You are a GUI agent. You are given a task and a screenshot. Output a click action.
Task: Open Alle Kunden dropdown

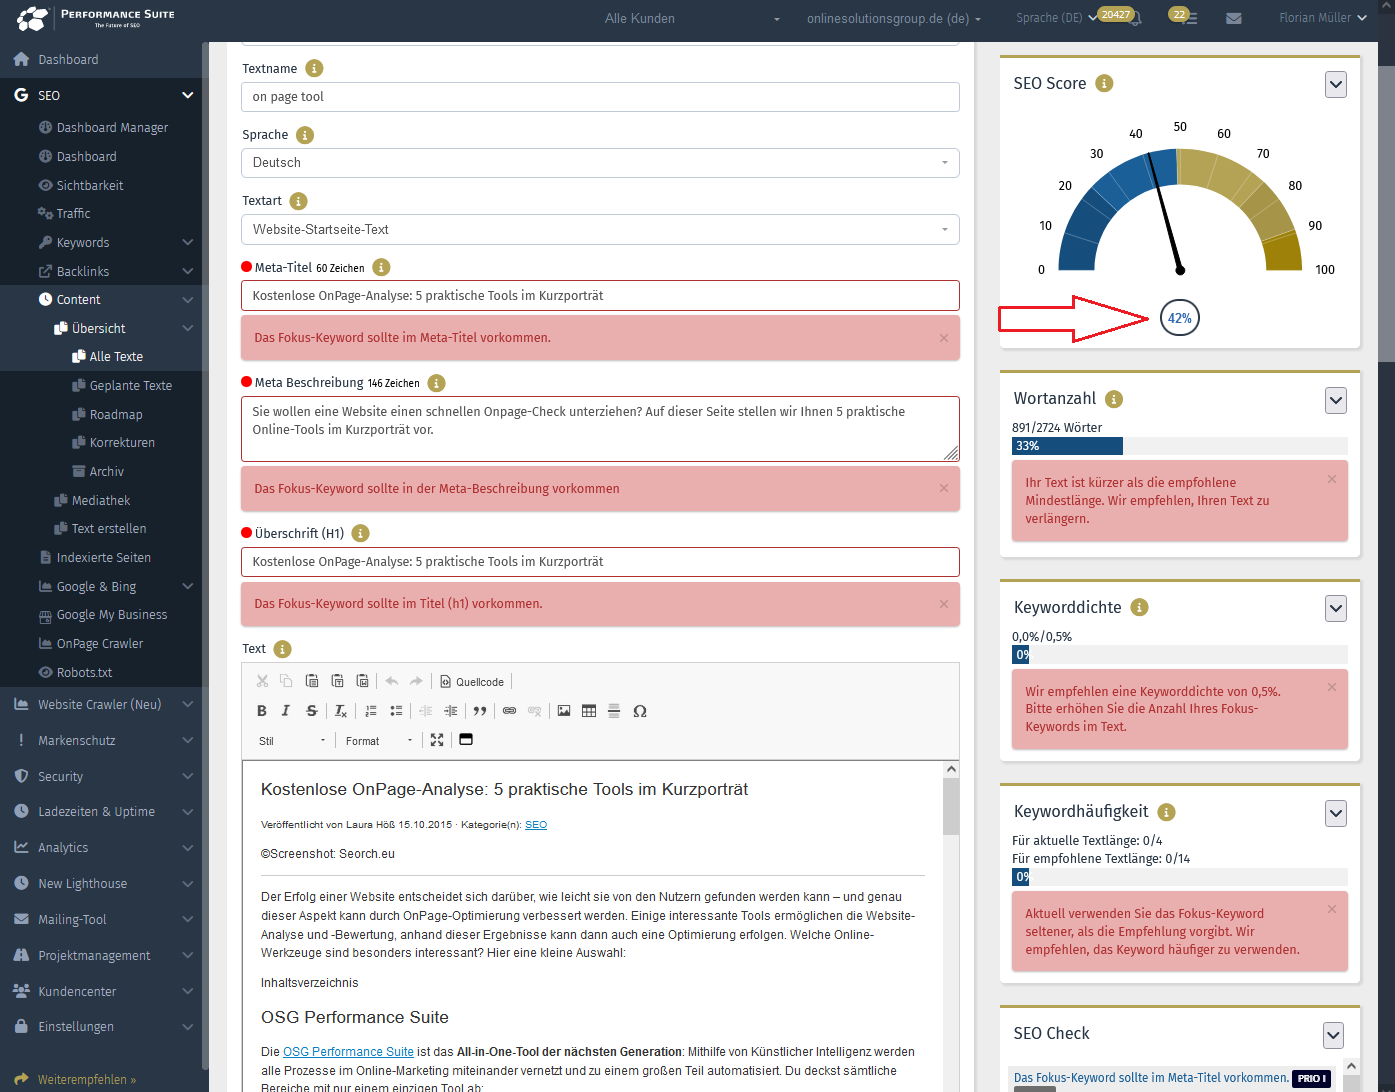692,18
